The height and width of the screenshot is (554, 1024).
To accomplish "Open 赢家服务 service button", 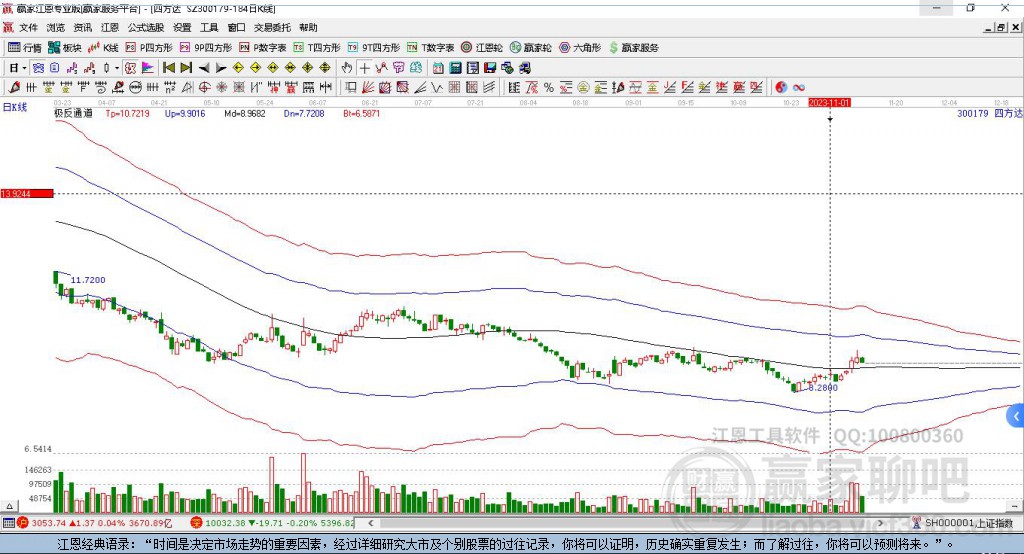I will (633, 48).
